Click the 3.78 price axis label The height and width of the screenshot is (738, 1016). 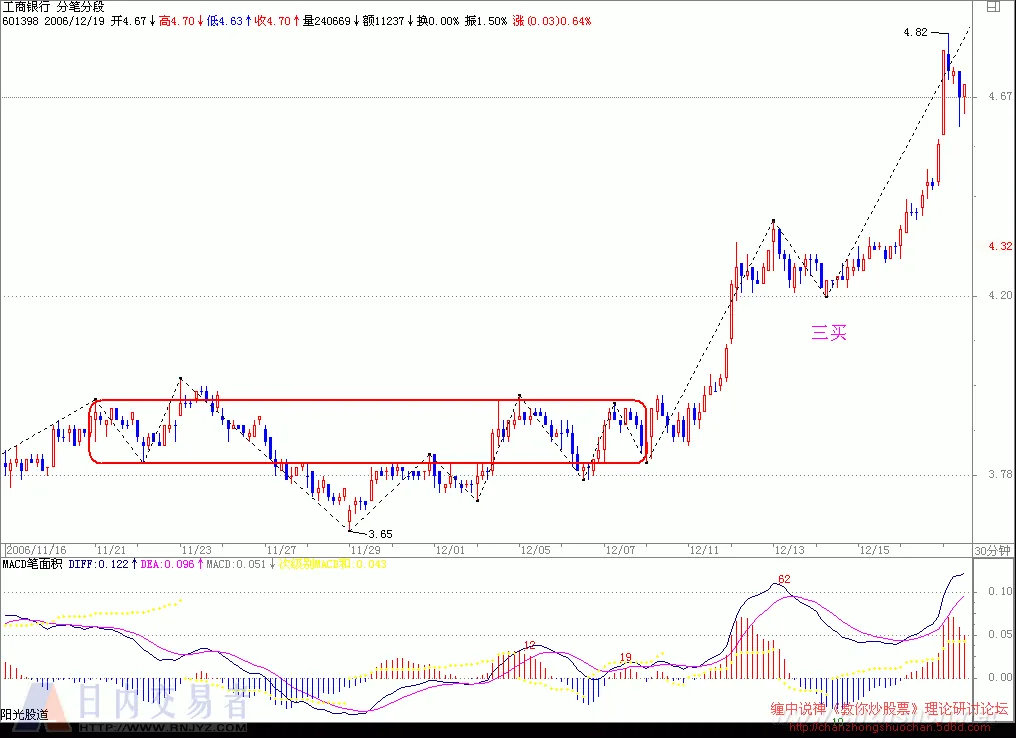[x=1000, y=474]
